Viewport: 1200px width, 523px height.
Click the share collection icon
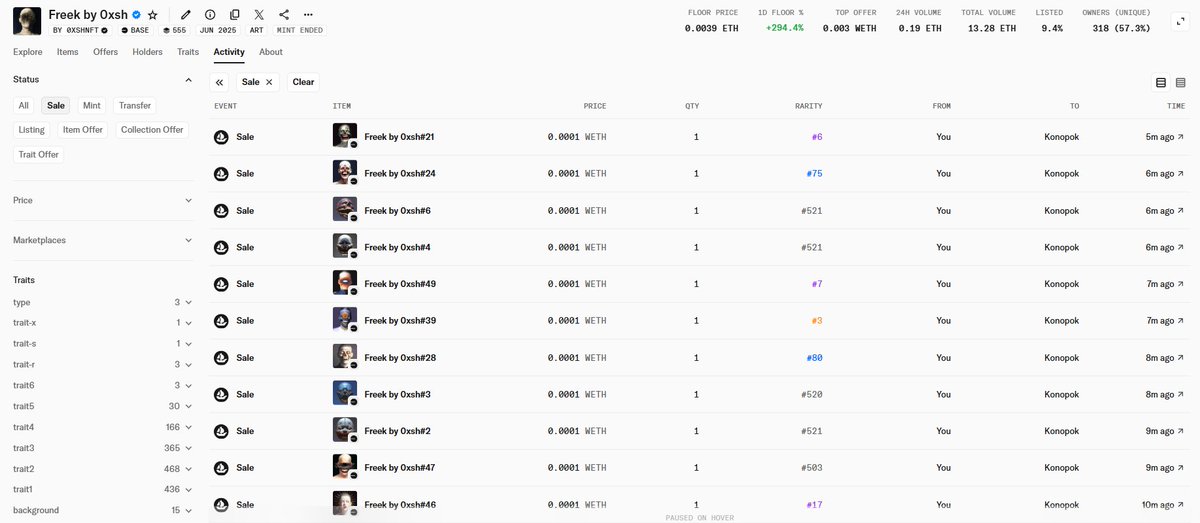[284, 15]
